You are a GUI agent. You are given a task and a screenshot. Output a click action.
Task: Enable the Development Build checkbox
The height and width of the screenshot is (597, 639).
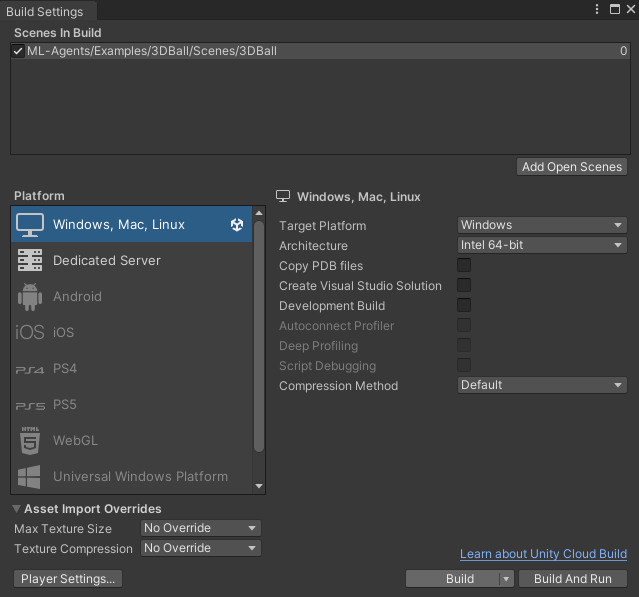[464, 305]
